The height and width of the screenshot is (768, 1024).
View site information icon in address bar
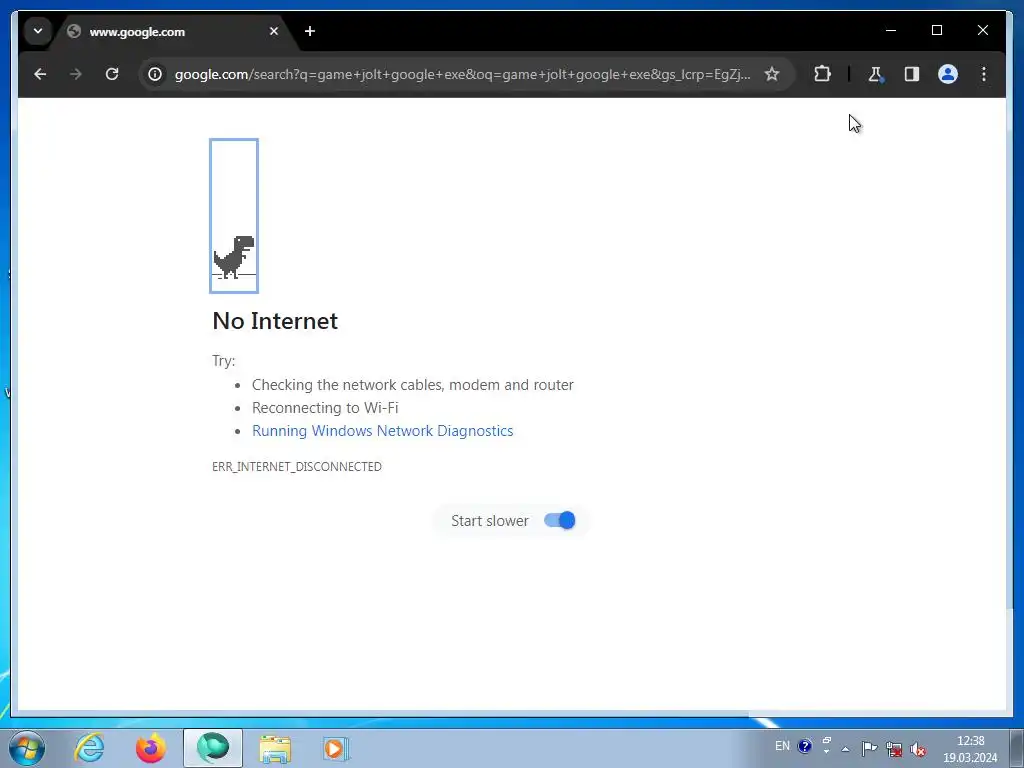click(x=155, y=74)
